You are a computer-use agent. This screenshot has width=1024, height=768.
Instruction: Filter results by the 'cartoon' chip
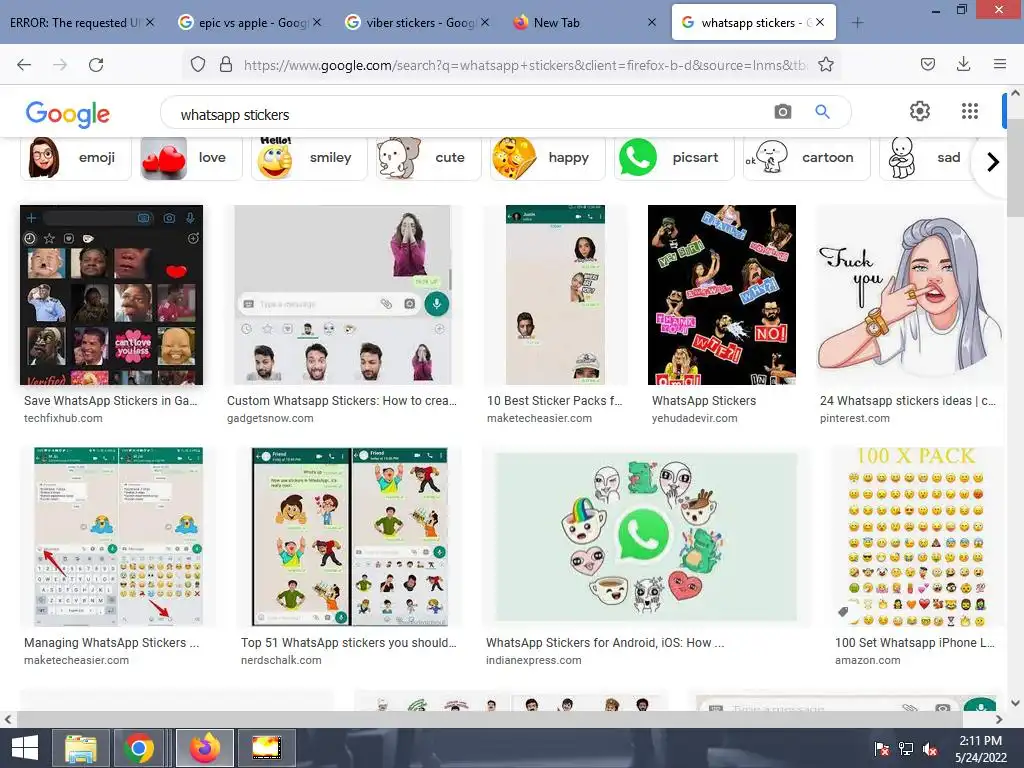click(807, 157)
